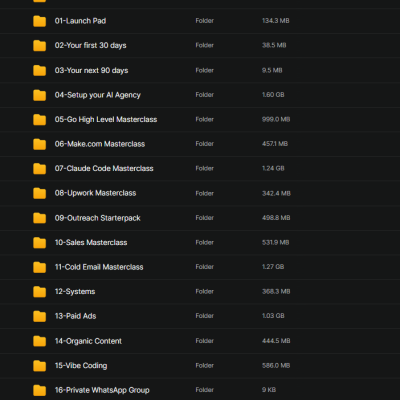Image resolution: width=400 pixels, height=400 pixels.
Task: Click the Folder type label in 15-Vibe Coding row
Action: point(205,365)
